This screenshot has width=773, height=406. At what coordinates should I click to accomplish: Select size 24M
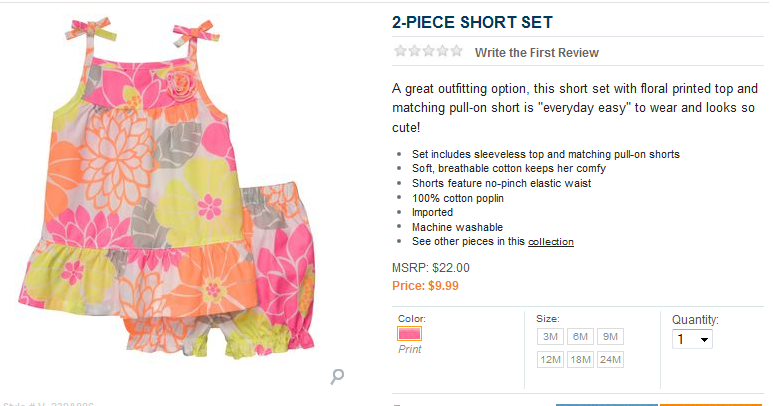(x=610, y=360)
